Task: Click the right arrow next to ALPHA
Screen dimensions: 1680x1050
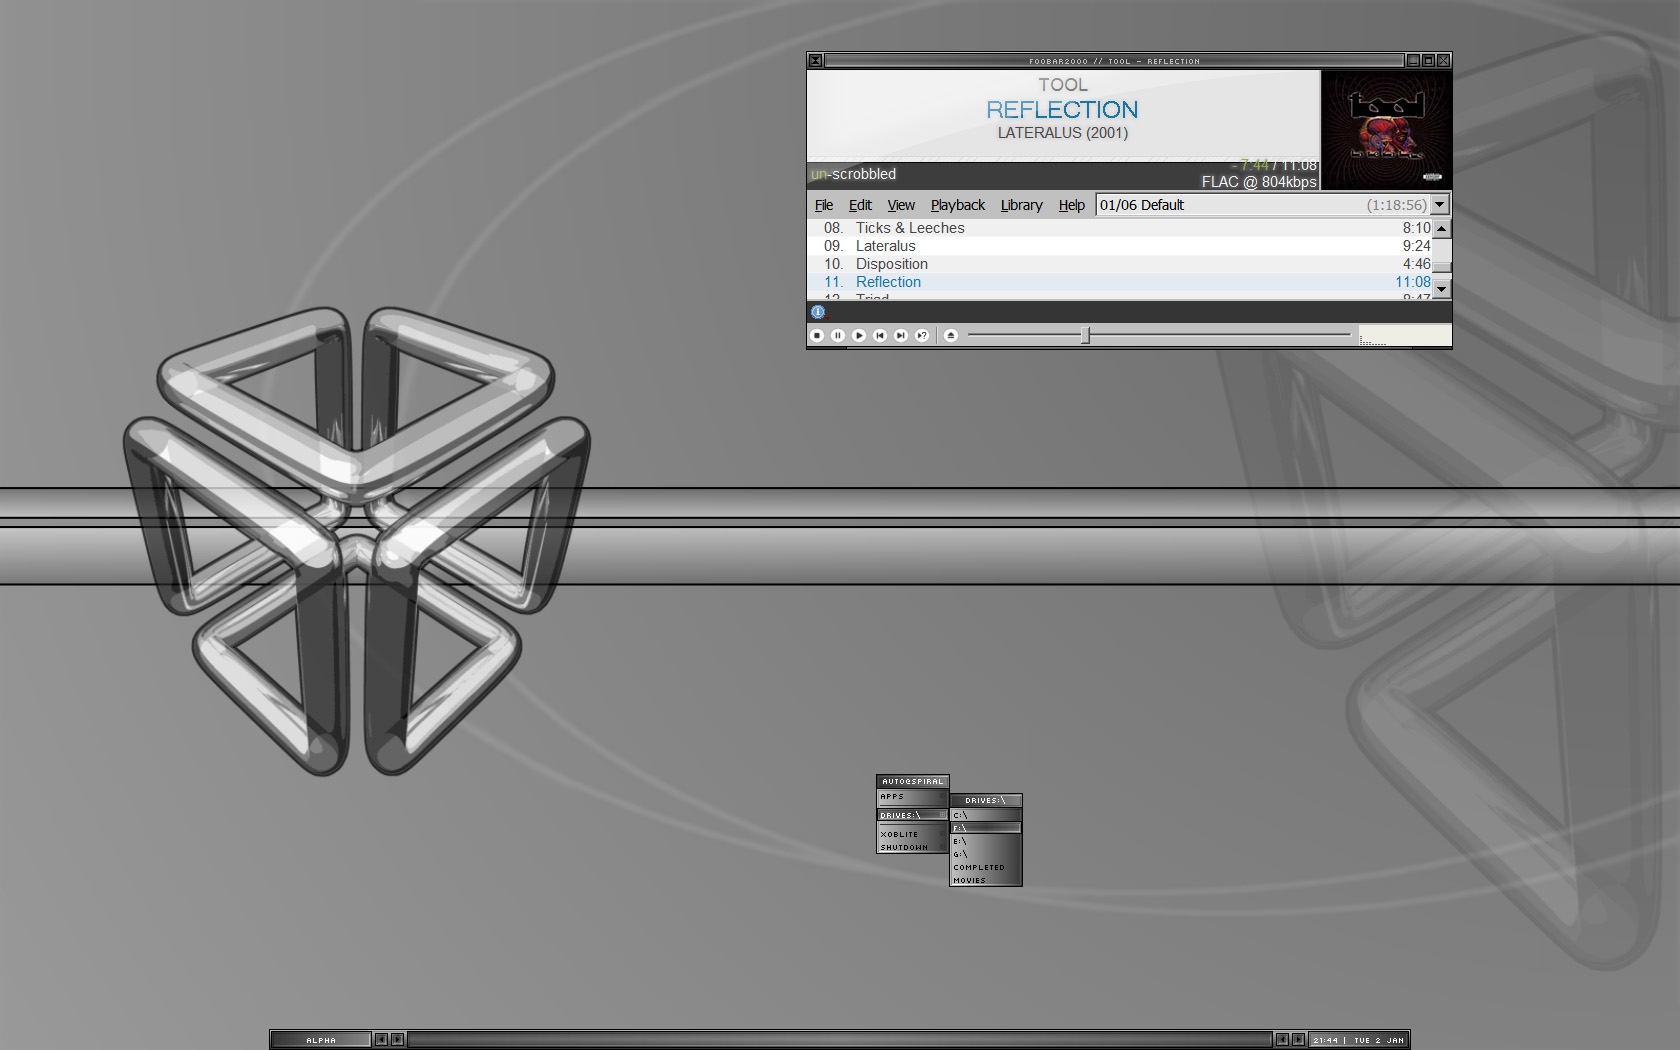Action: click(x=397, y=1040)
